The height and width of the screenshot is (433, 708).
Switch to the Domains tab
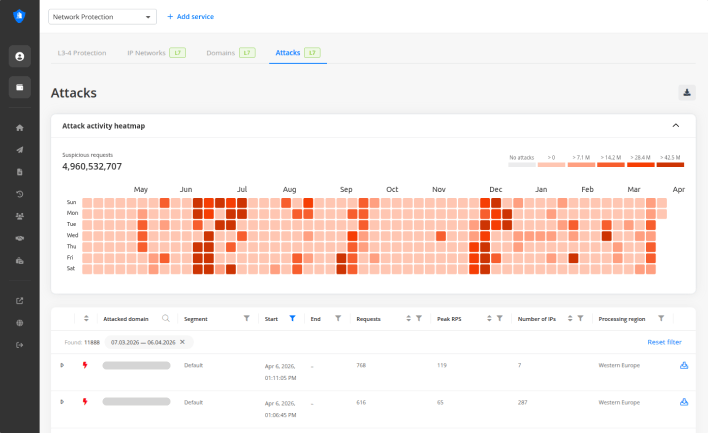point(220,51)
